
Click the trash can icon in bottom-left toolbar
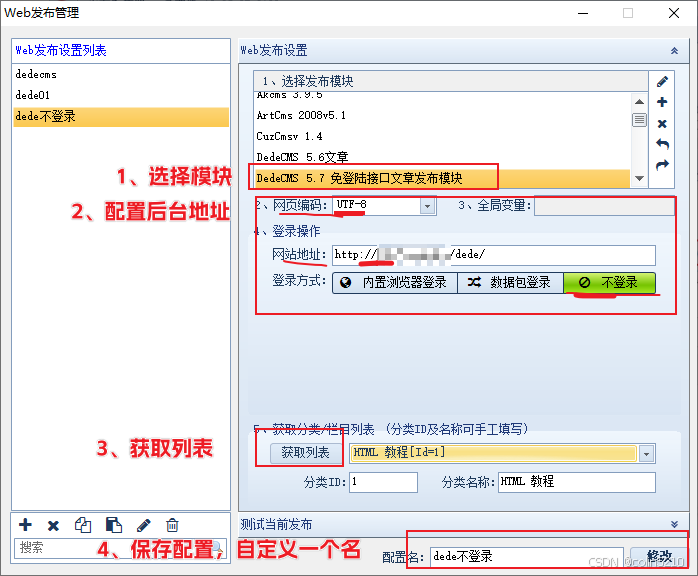coord(172,526)
